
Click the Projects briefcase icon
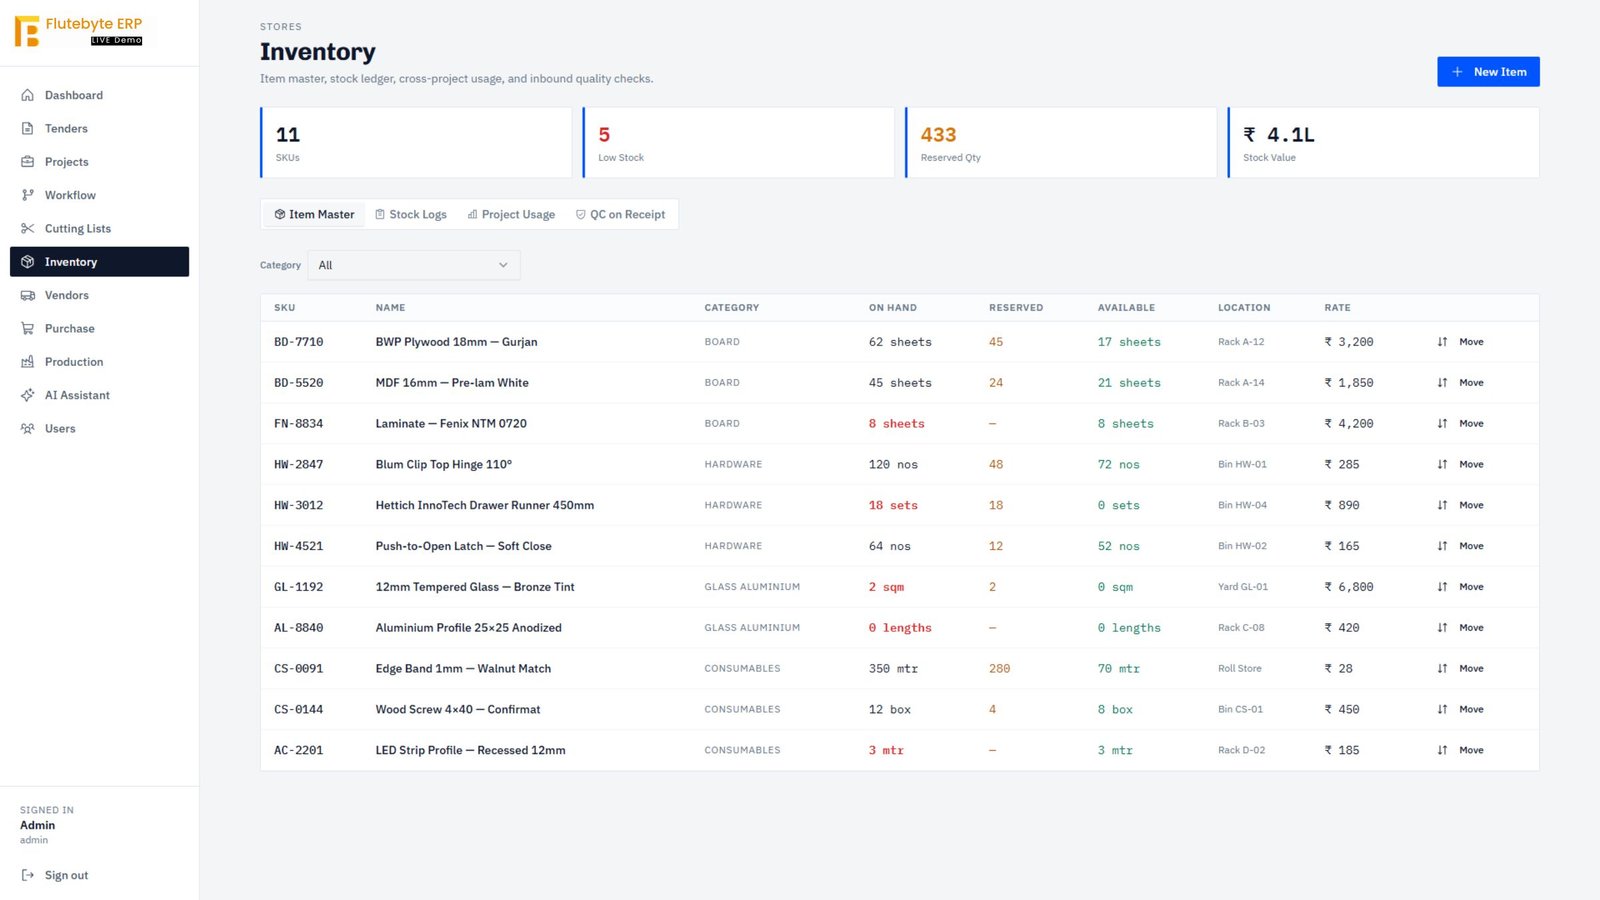point(28,162)
